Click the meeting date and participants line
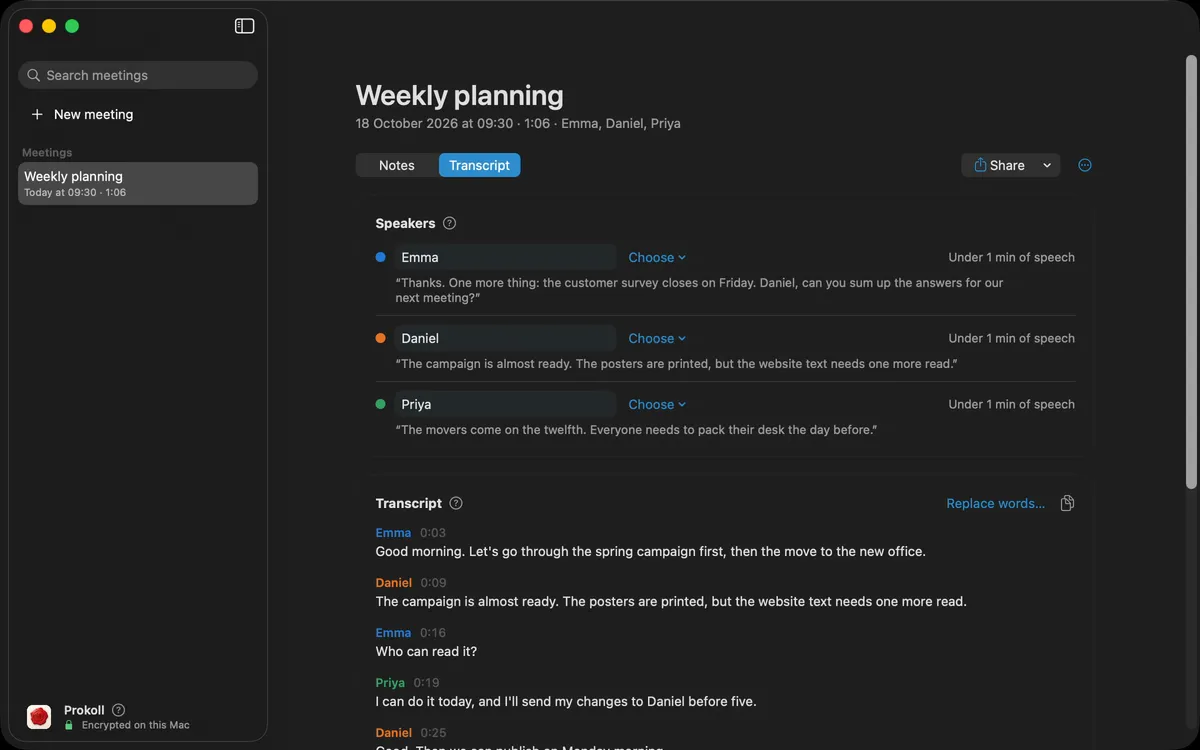This screenshot has width=1200, height=750. (x=518, y=124)
